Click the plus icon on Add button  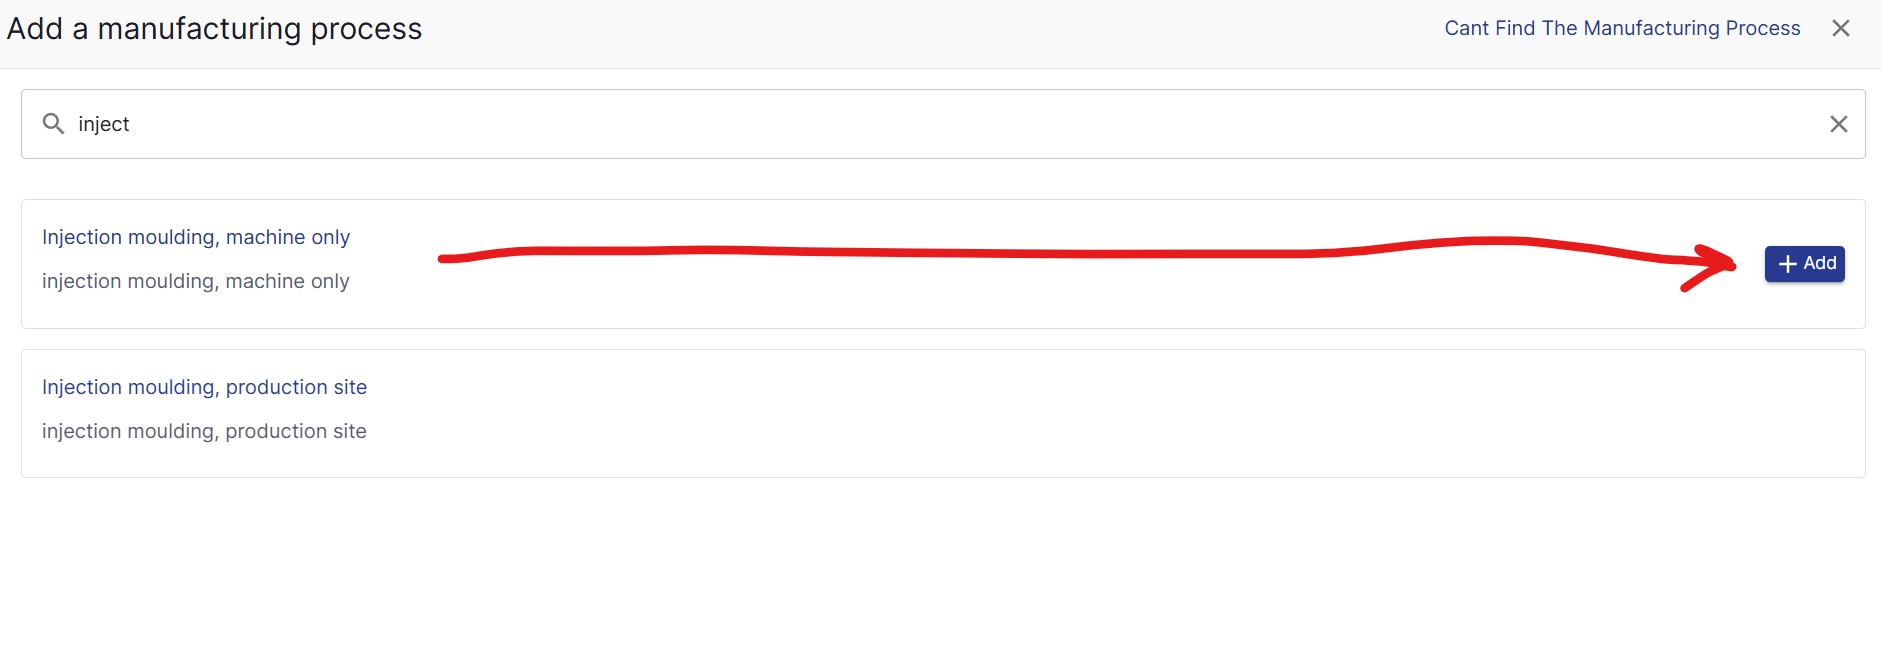1787,264
